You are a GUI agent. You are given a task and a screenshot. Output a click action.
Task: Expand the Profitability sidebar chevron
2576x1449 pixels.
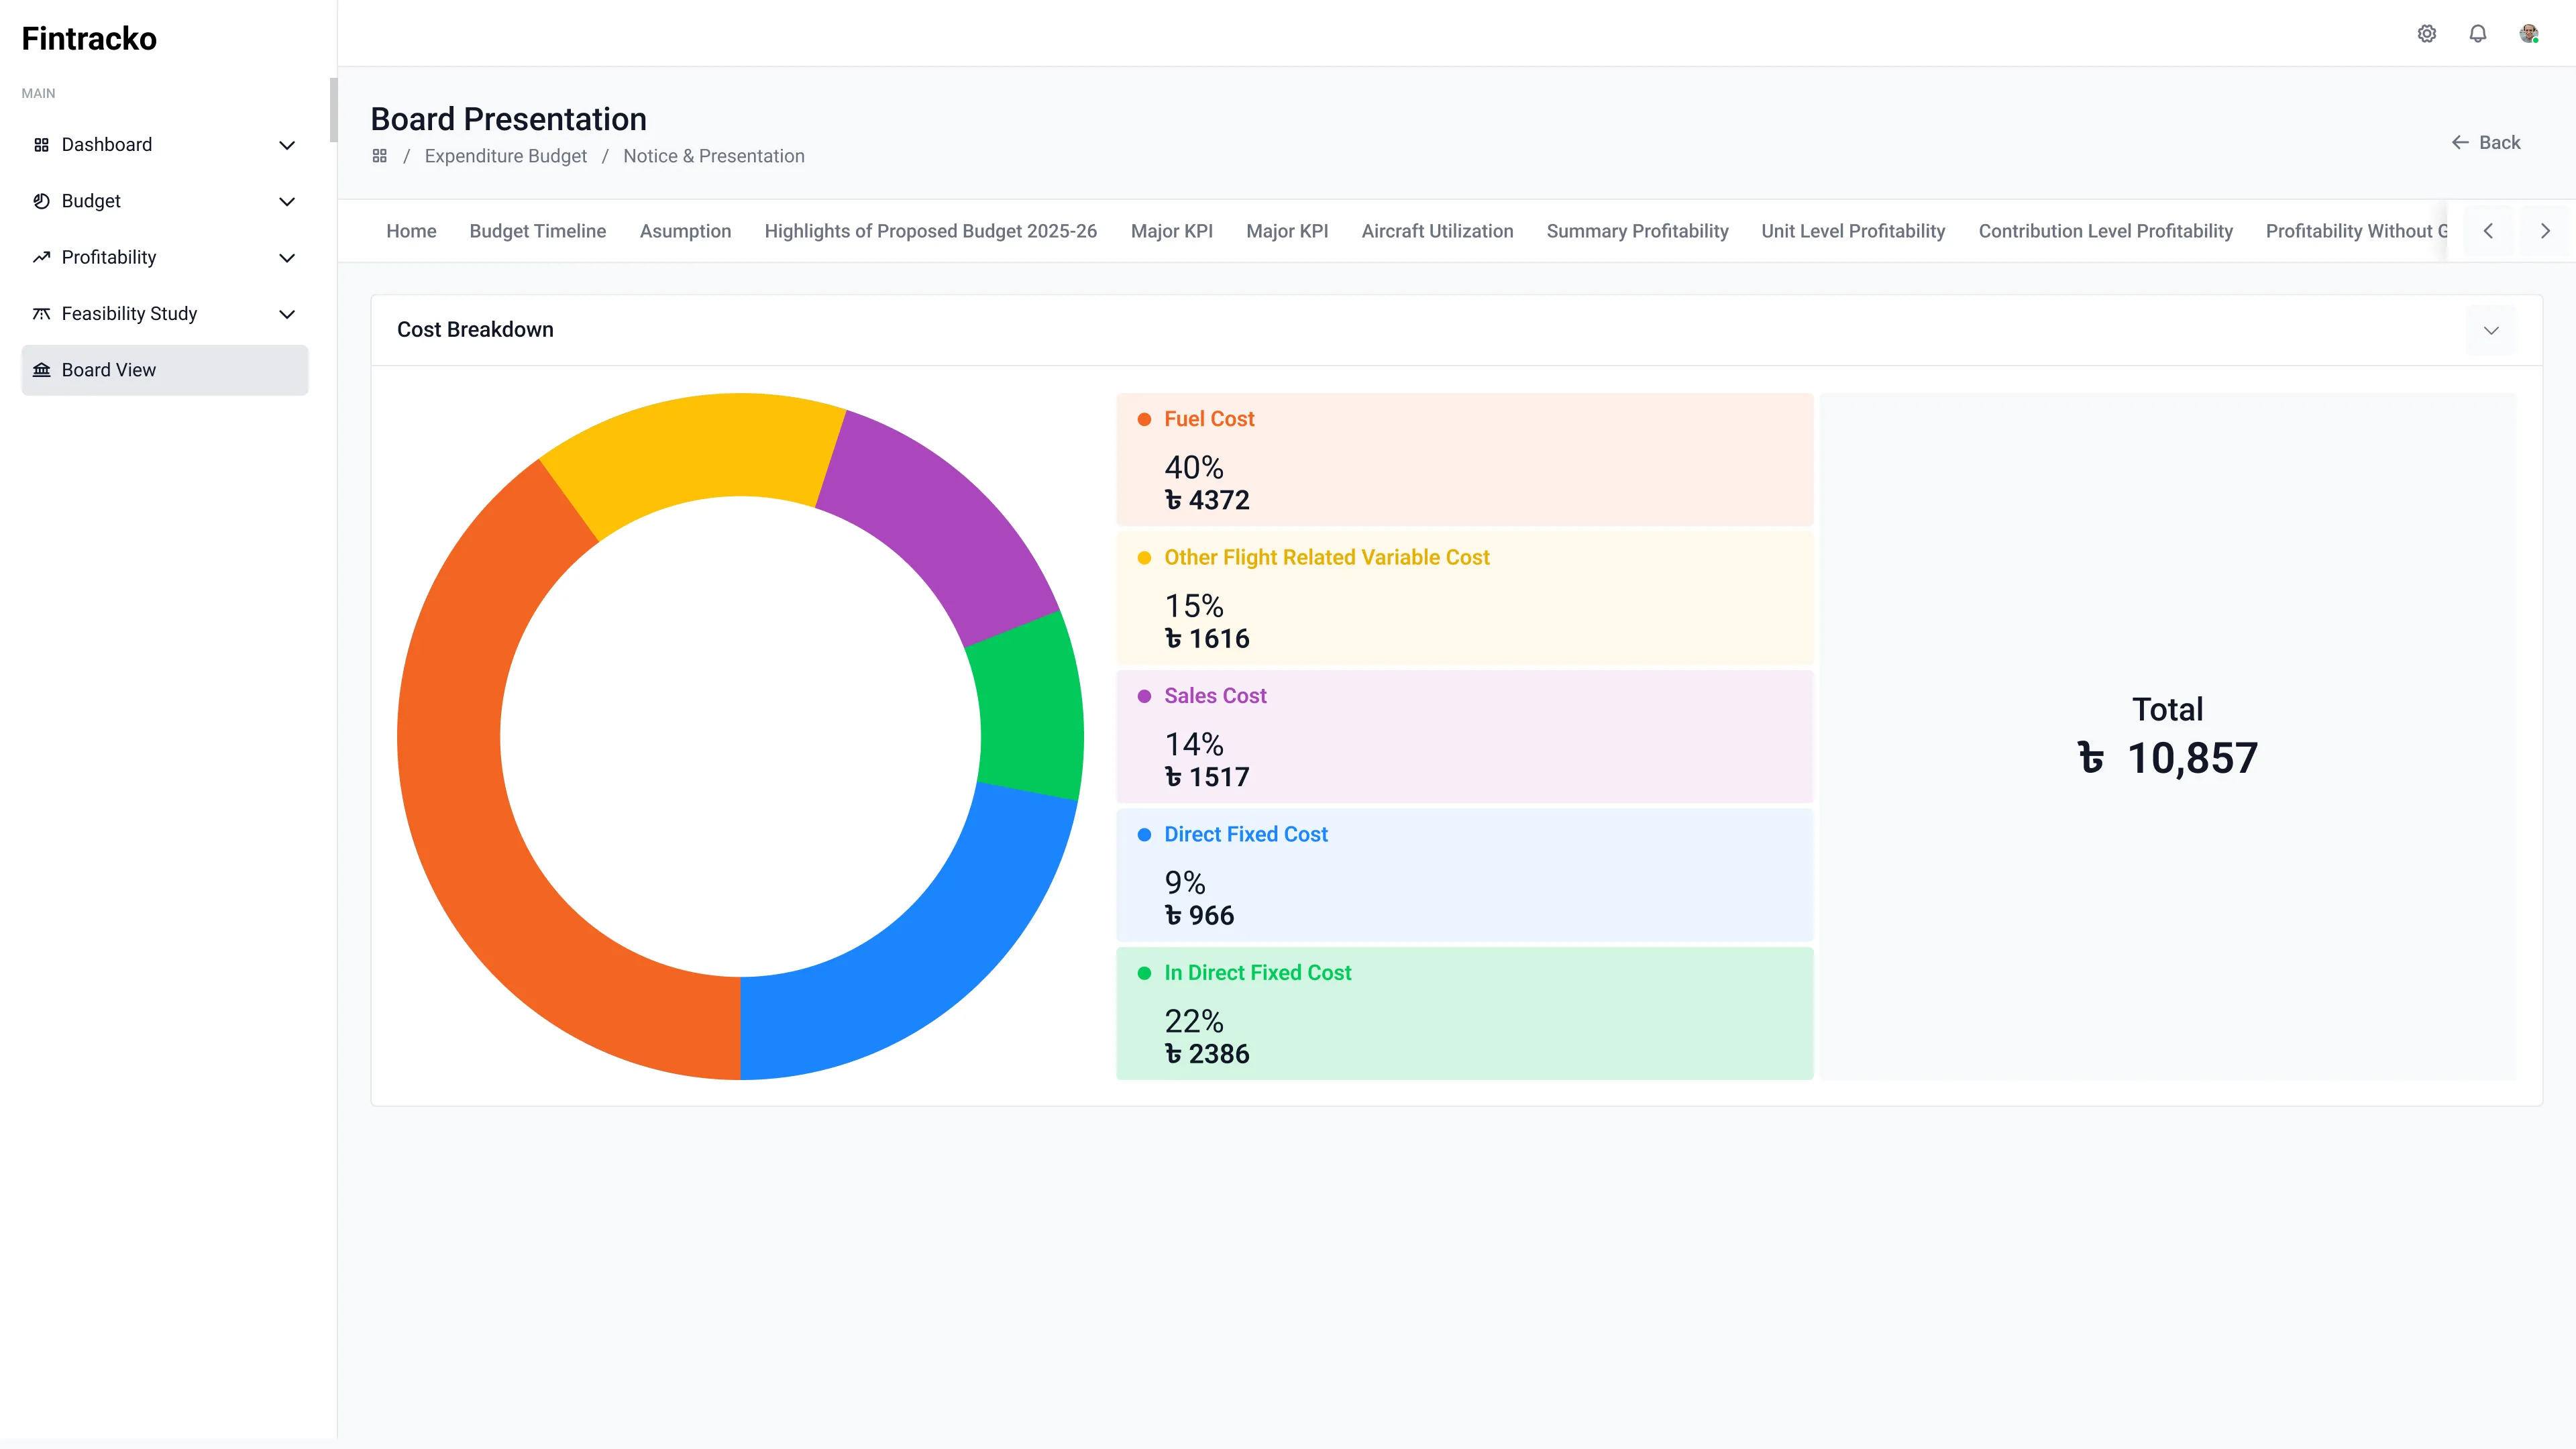point(286,258)
